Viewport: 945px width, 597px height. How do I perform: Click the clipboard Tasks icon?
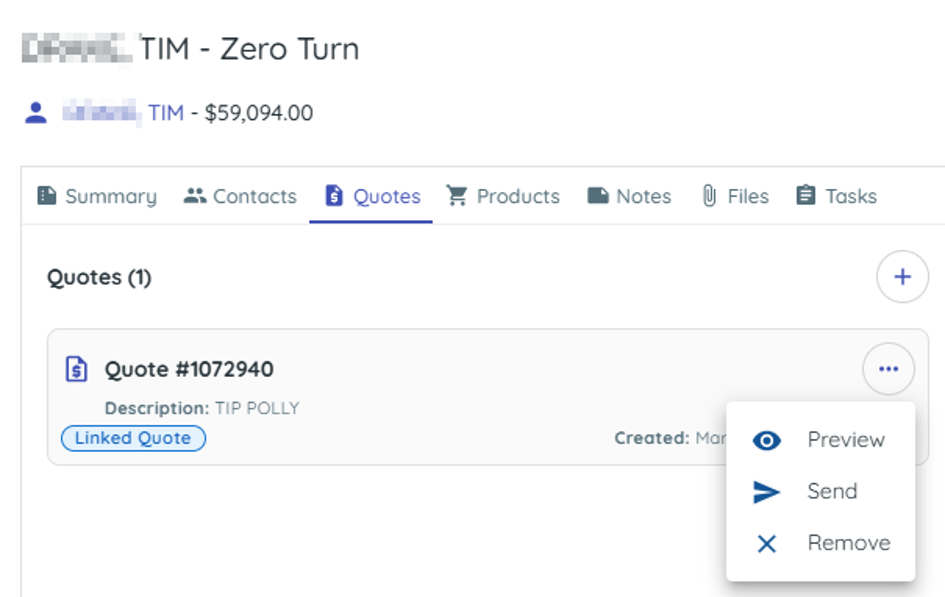pos(806,195)
